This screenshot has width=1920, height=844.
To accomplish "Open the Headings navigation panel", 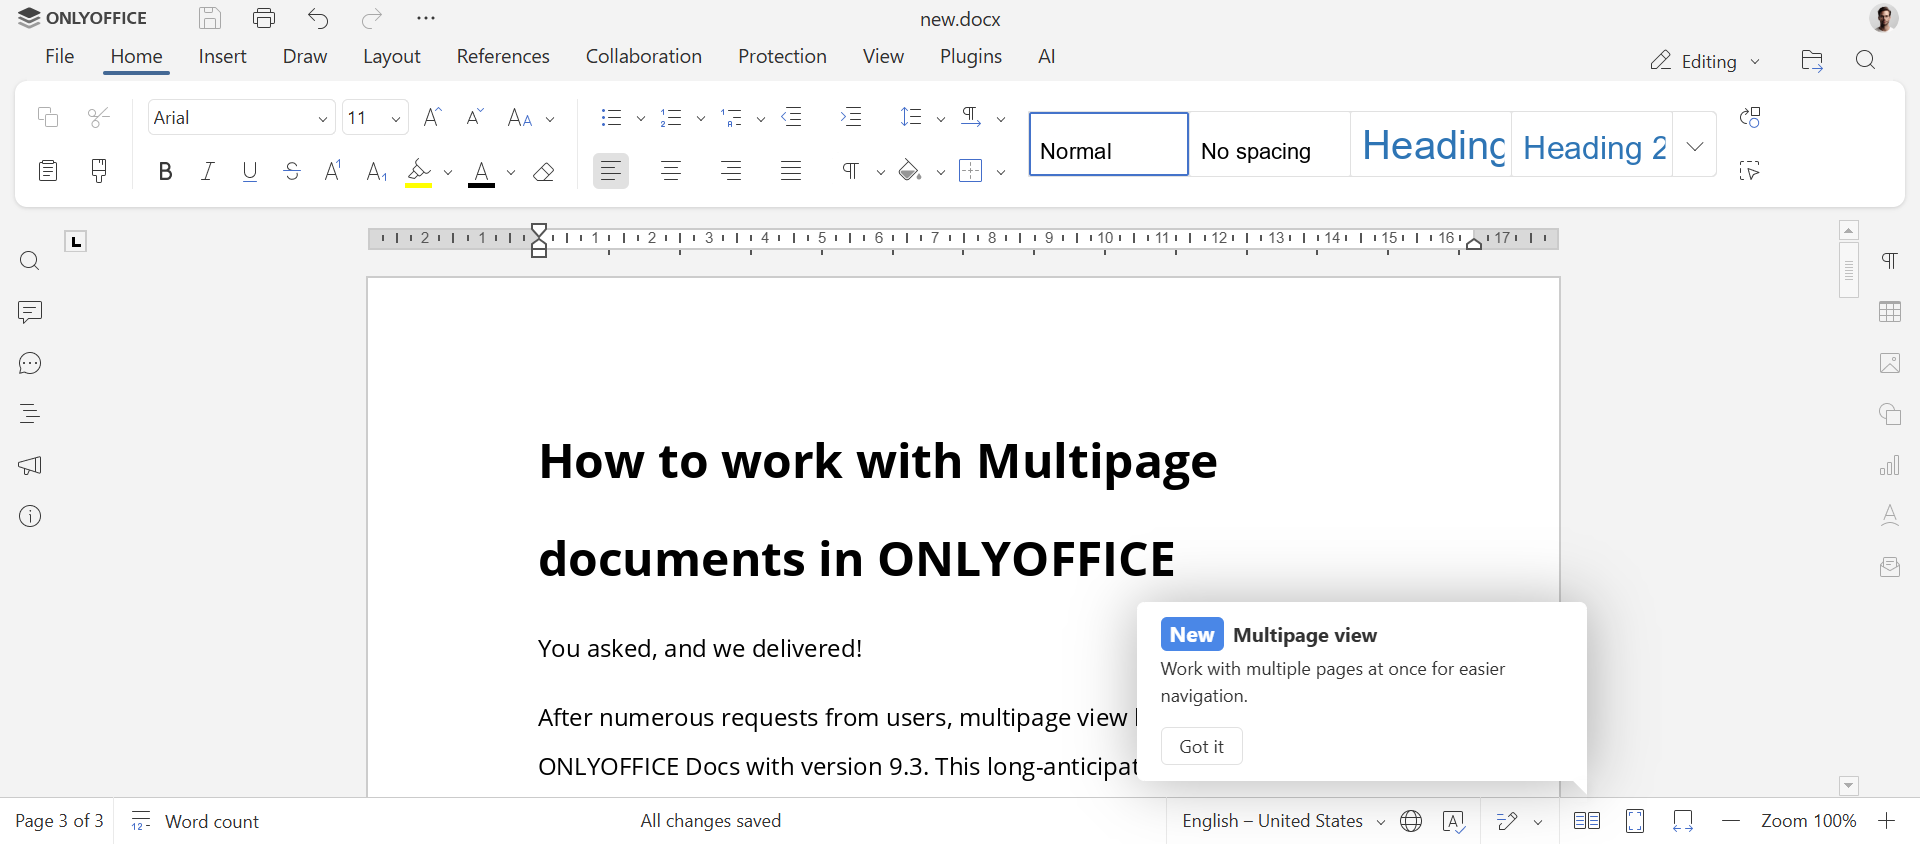I will click(30, 414).
